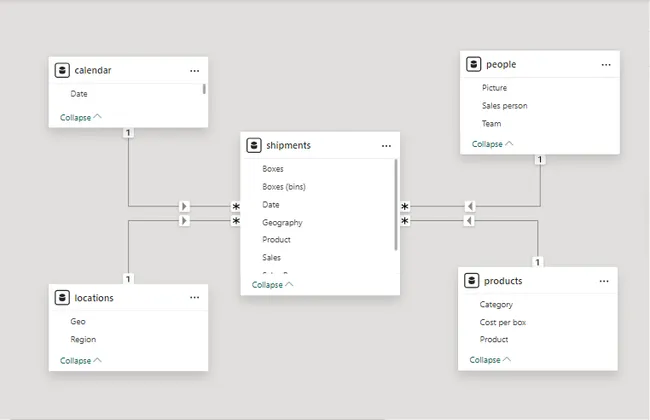The height and width of the screenshot is (420, 650).
Task: Select the Product field in products table
Action: tap(494, 339)
